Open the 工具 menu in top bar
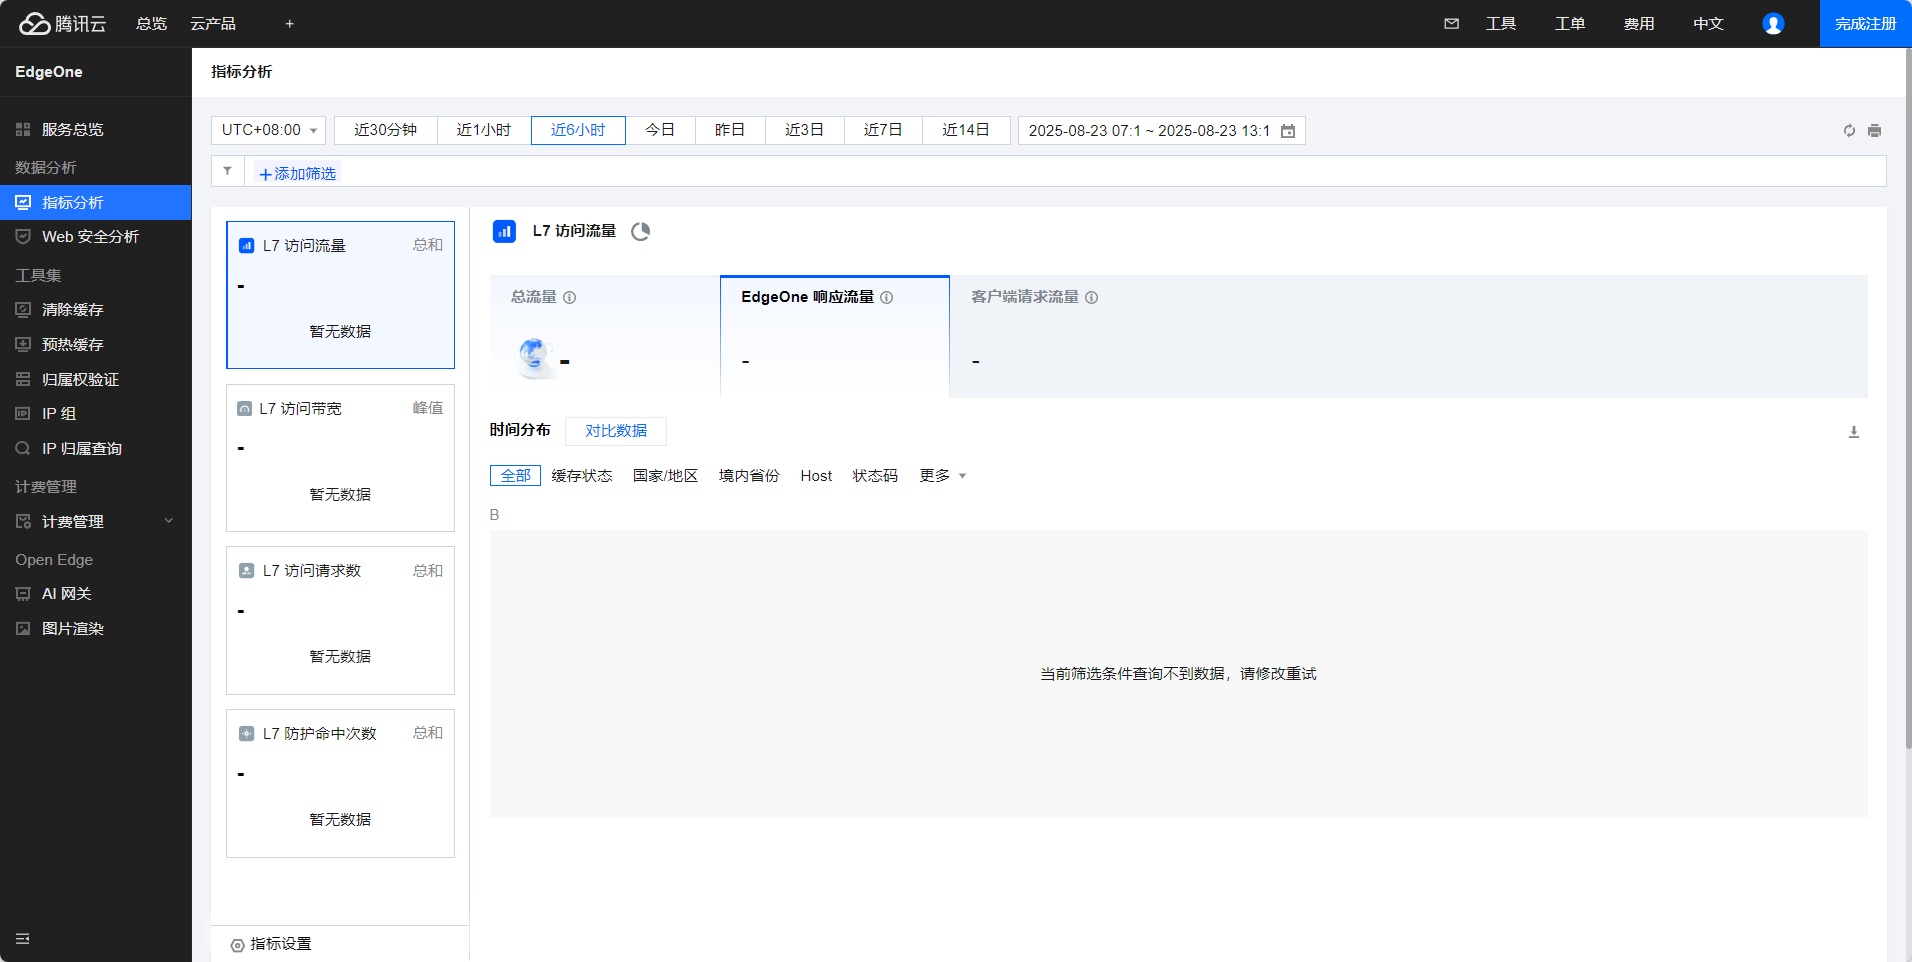1912x962 pixels. [1501, 24]
